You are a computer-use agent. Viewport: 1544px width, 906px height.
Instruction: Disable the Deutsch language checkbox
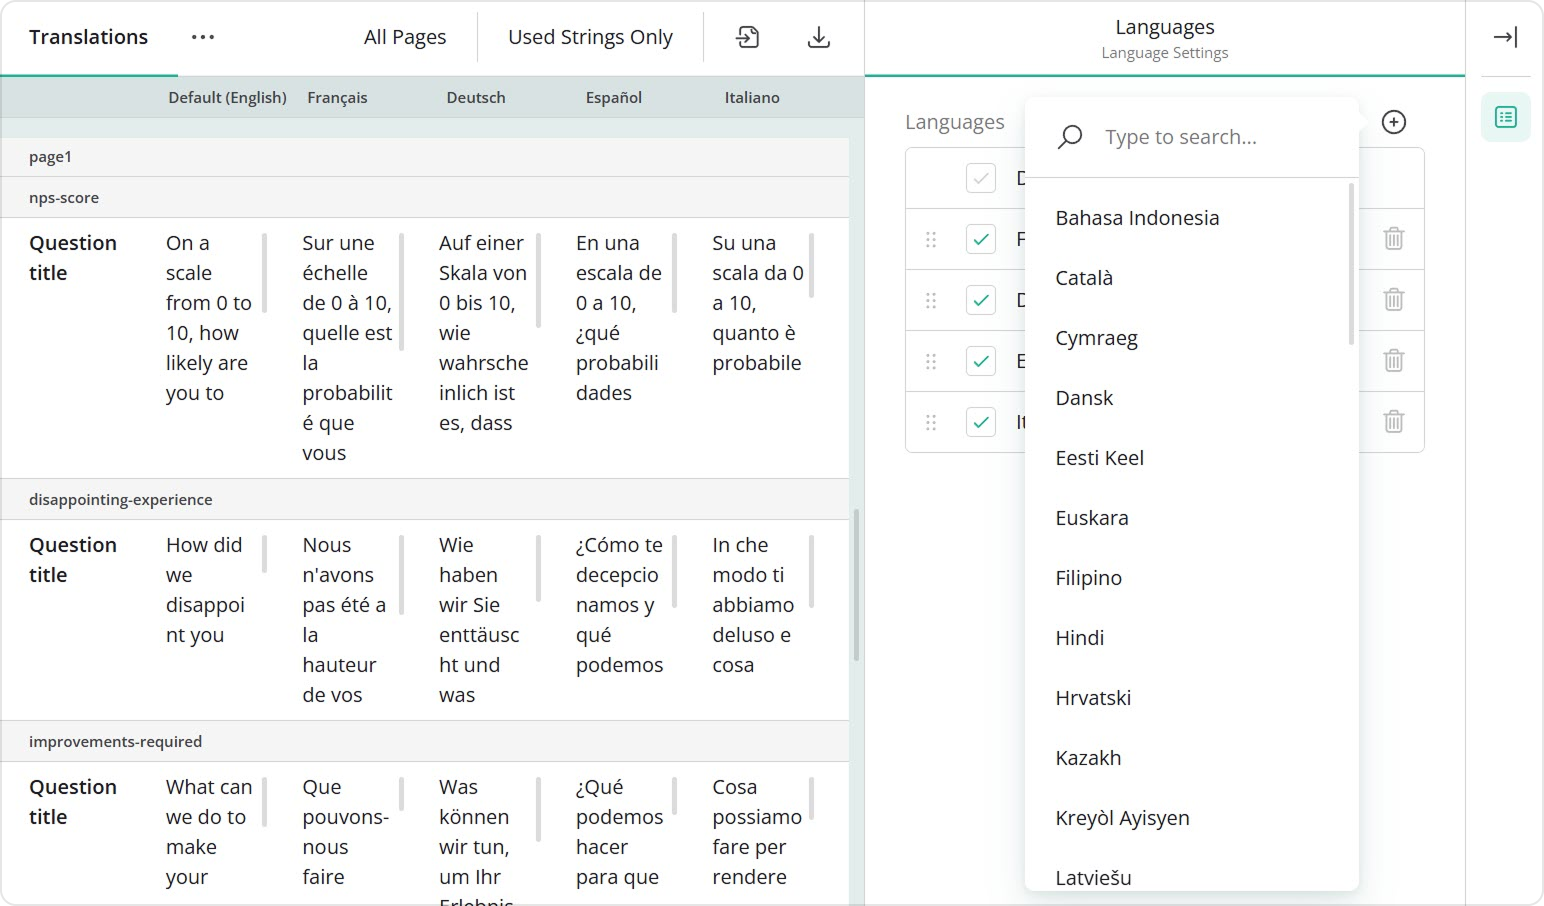click(981, 300)
